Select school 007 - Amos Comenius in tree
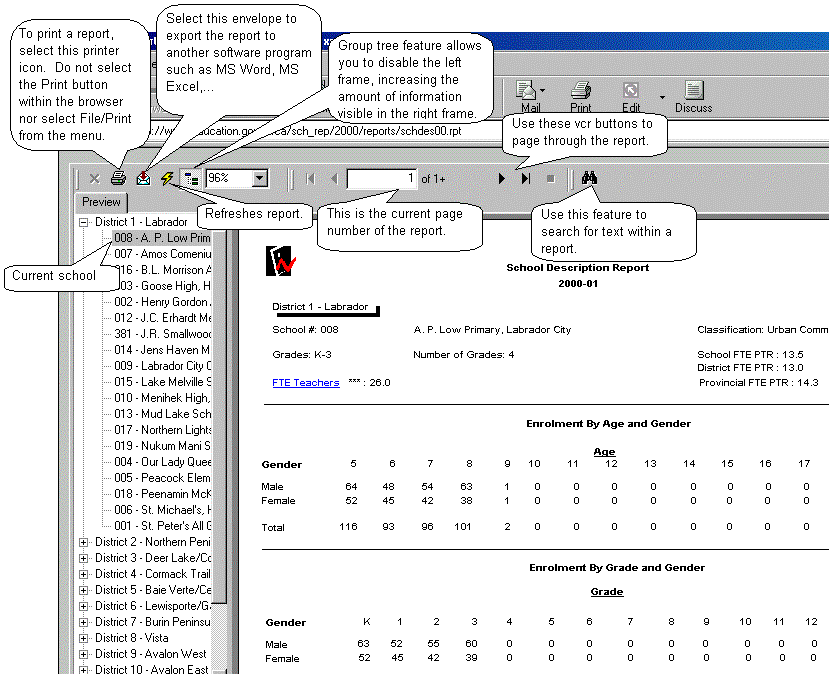This screenshot has width=829, height=674. (x=161, y=254)
